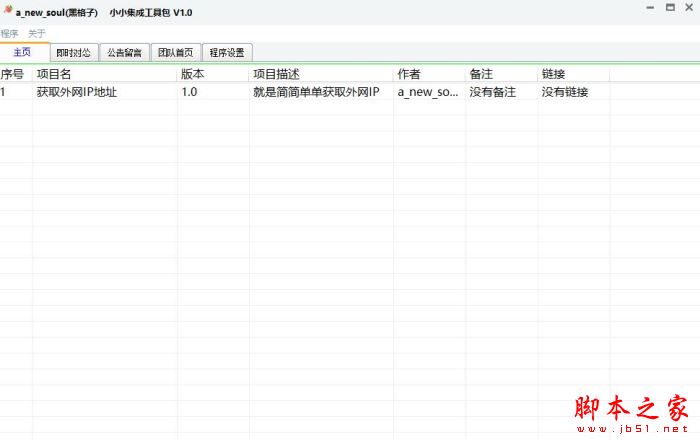Screen dimensions: 700x440
Task: Select the 获取外网IP地址 project row
Action: (x=77, y=92)
